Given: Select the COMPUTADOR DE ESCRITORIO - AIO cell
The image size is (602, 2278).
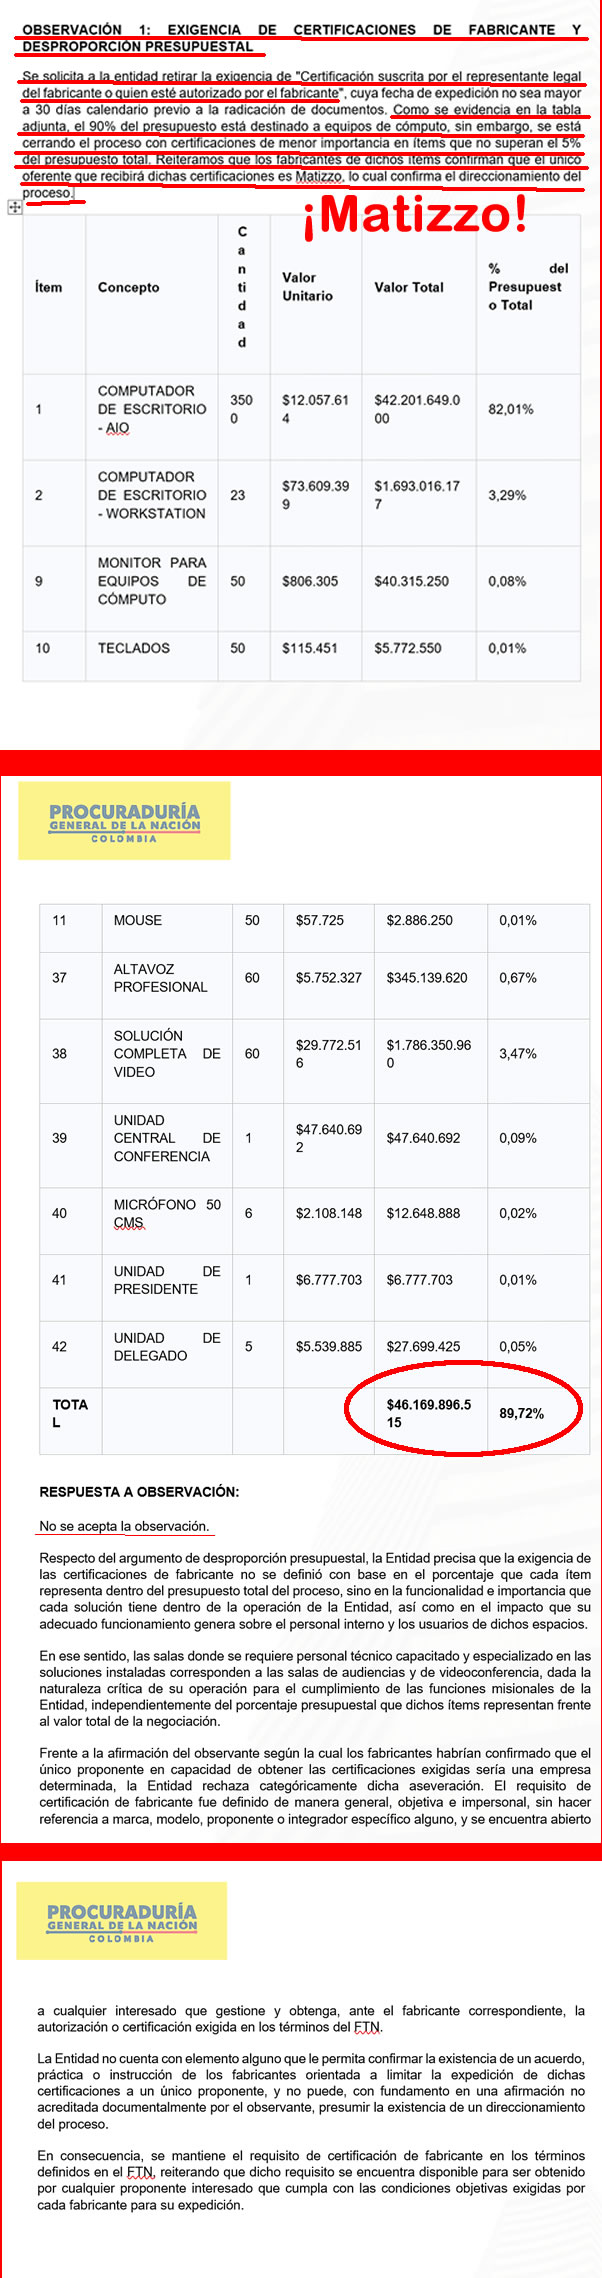Looking at the screenshot, I should 152,409.
